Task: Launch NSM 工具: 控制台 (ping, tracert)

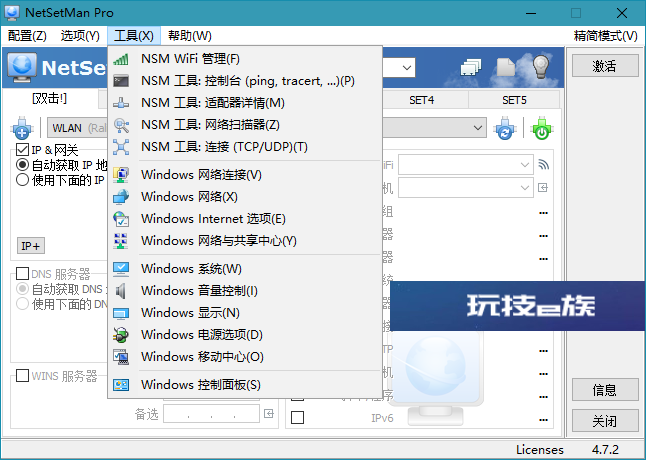Action: point(245,81)
